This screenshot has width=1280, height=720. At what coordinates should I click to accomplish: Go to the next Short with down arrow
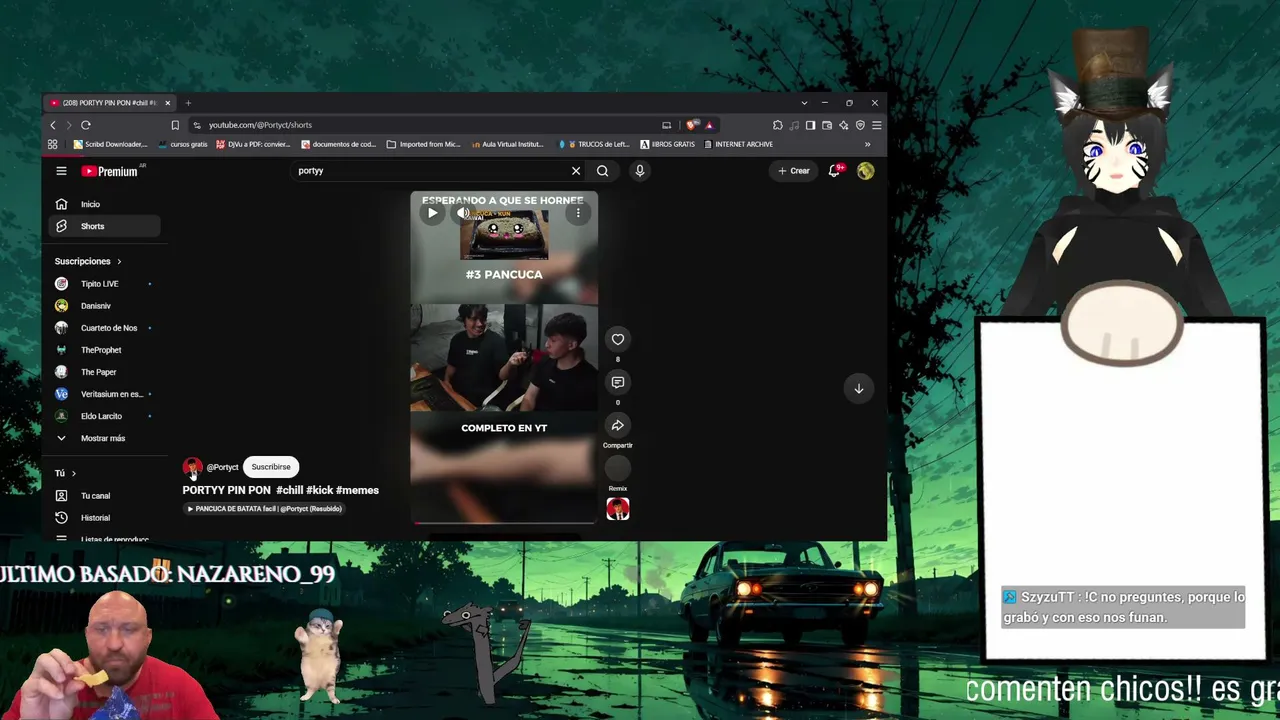tap(858, 388)
